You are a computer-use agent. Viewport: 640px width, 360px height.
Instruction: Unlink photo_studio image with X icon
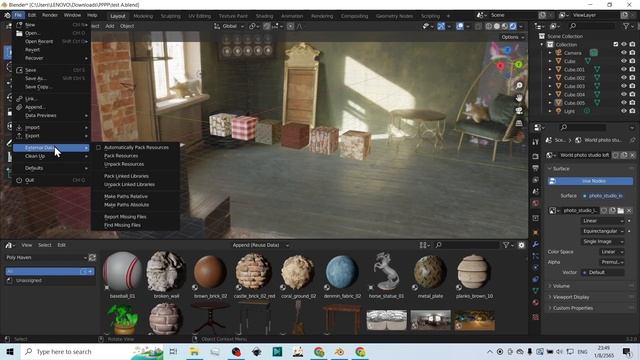(x=629, y=211)
